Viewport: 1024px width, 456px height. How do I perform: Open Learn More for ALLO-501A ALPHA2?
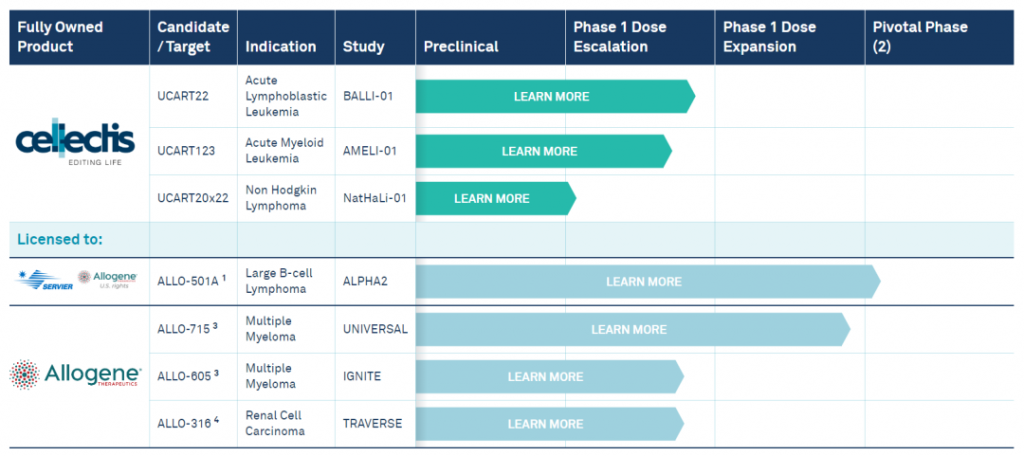644,282
